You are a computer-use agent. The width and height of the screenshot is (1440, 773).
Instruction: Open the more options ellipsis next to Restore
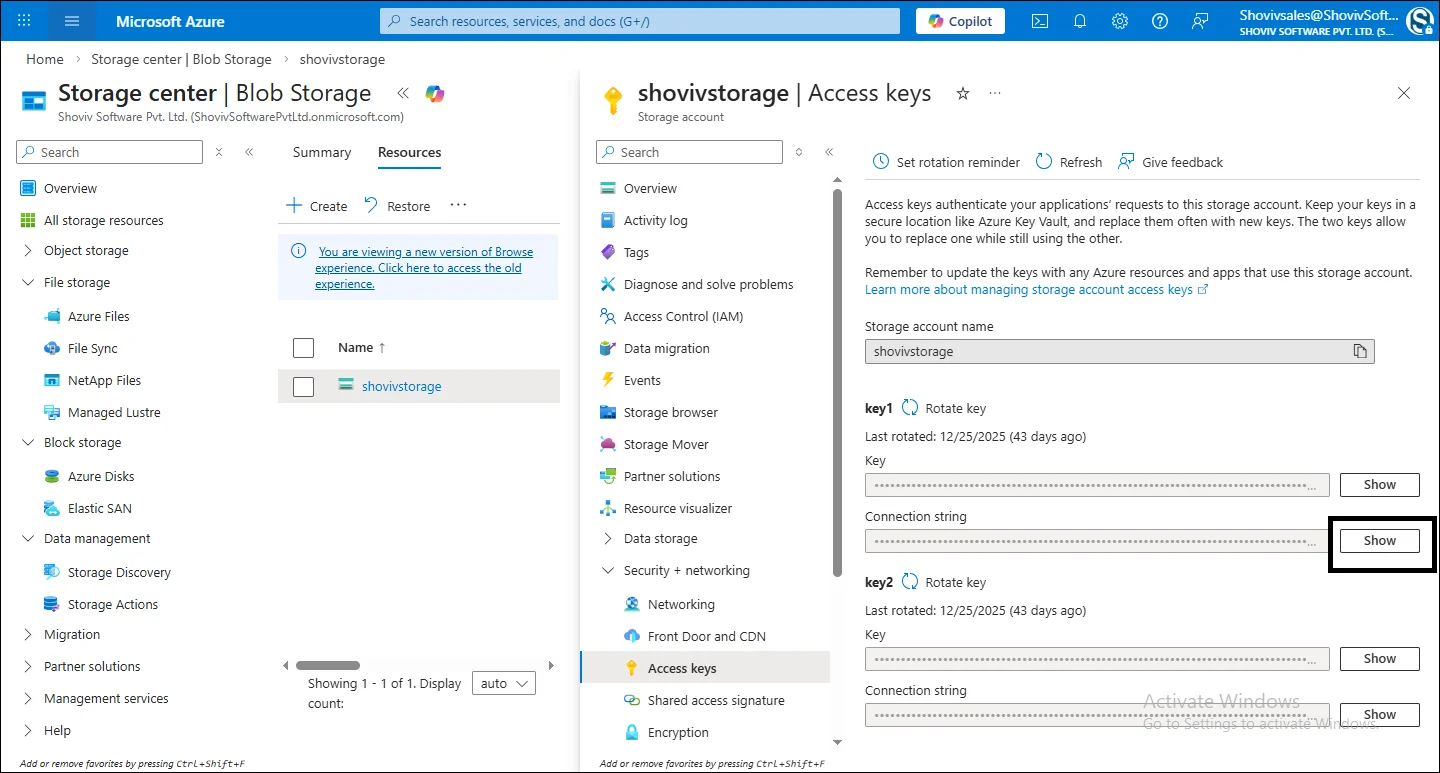458,205
